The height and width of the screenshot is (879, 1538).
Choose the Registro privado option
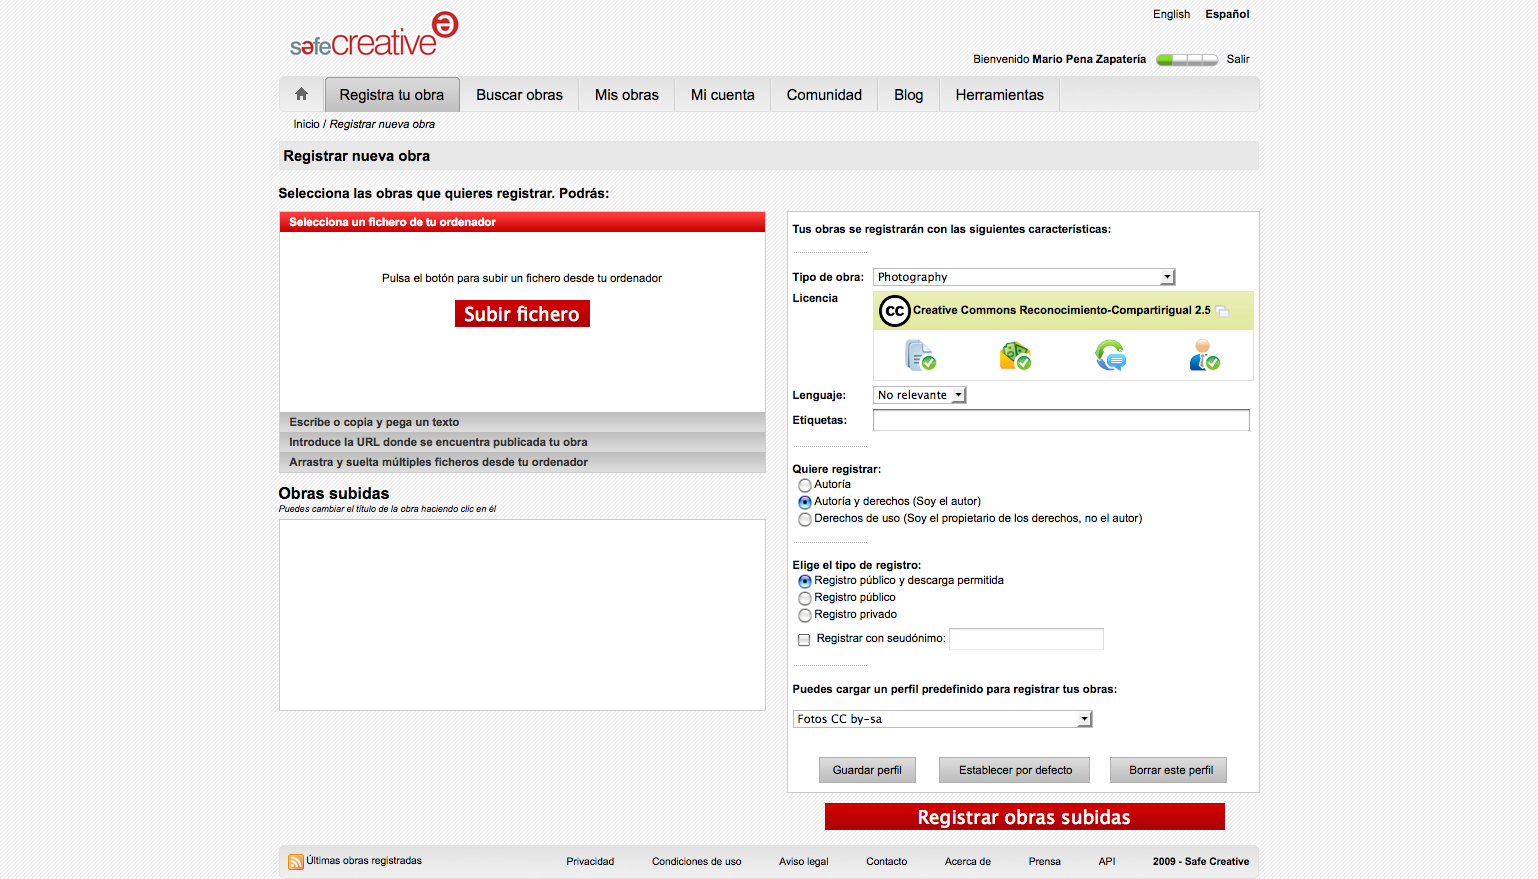coord(805,615)
